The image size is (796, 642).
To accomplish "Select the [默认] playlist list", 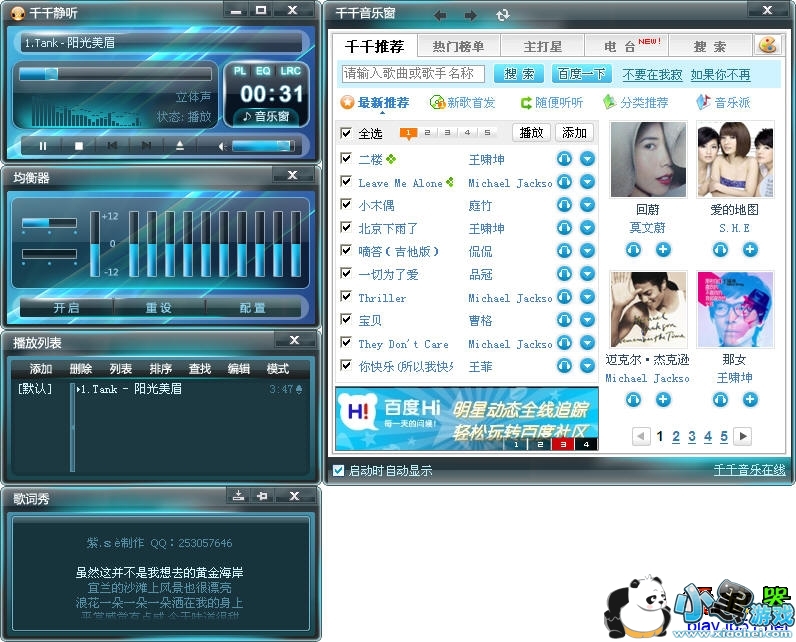I will [35, 389].
